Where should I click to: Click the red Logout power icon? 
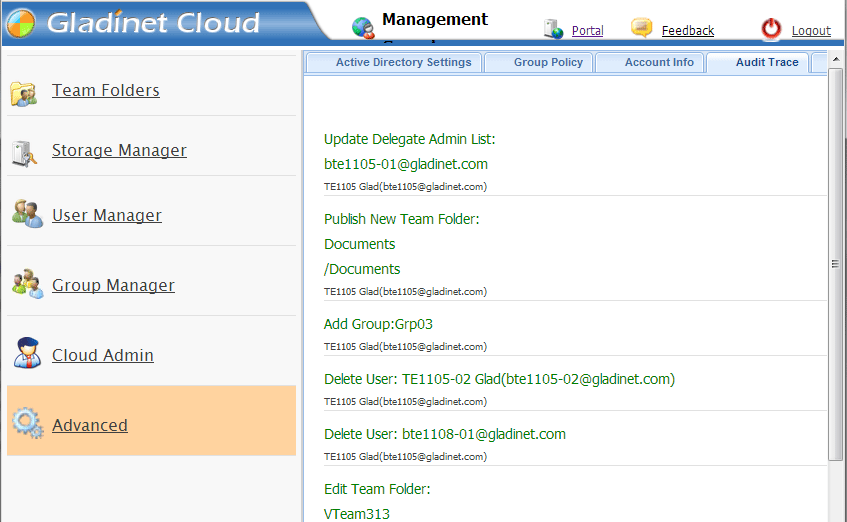(771, 29)
